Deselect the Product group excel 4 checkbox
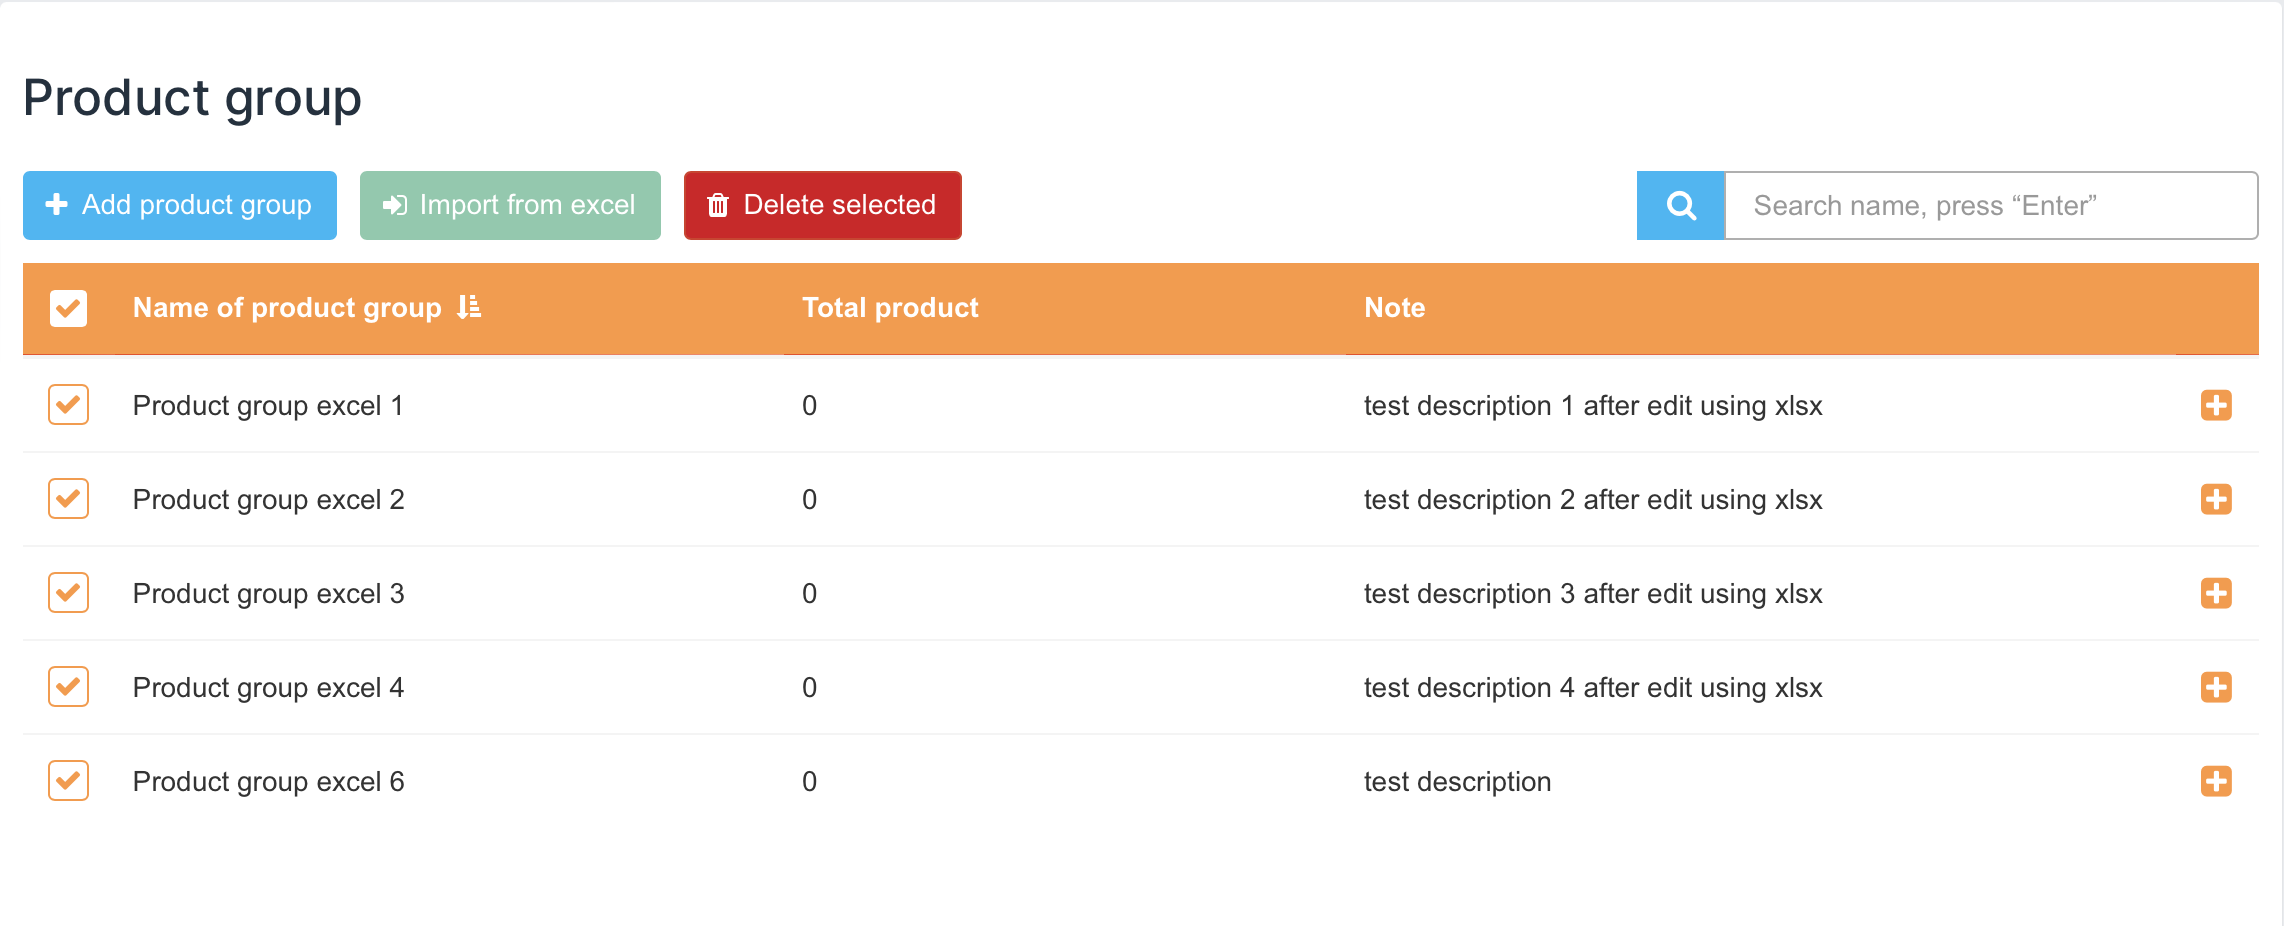 click(x=69, y=687)
